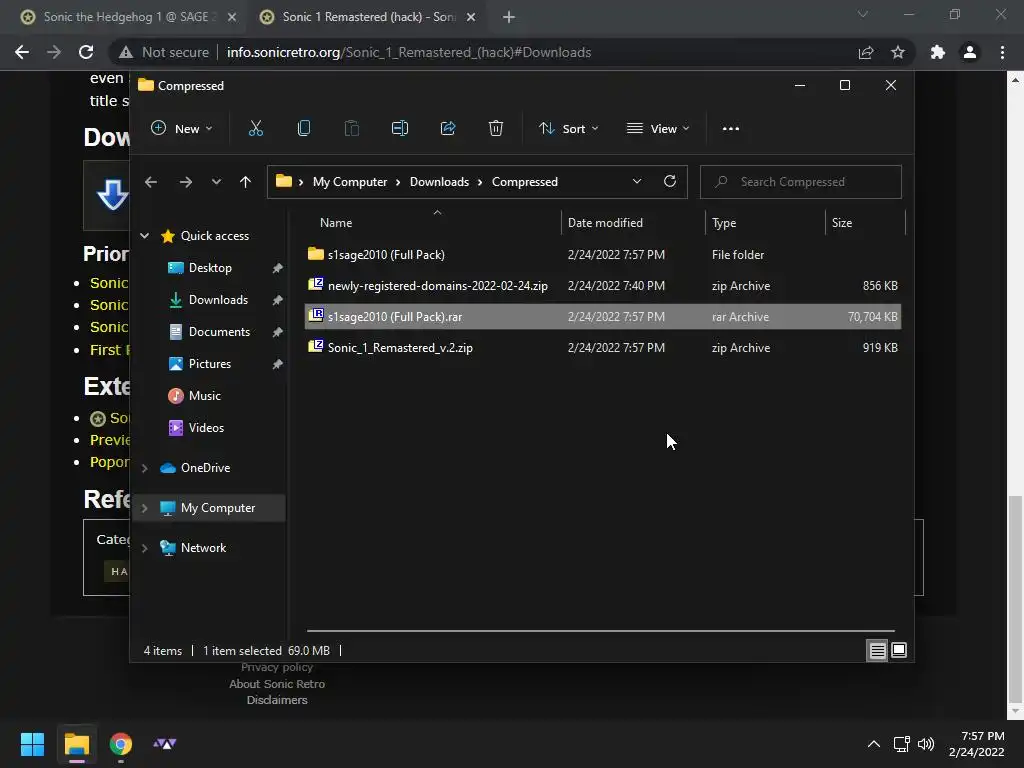Screen dimensions: 1024x768
Task: Click the Size column header
Action: click(x=865, y=223)
